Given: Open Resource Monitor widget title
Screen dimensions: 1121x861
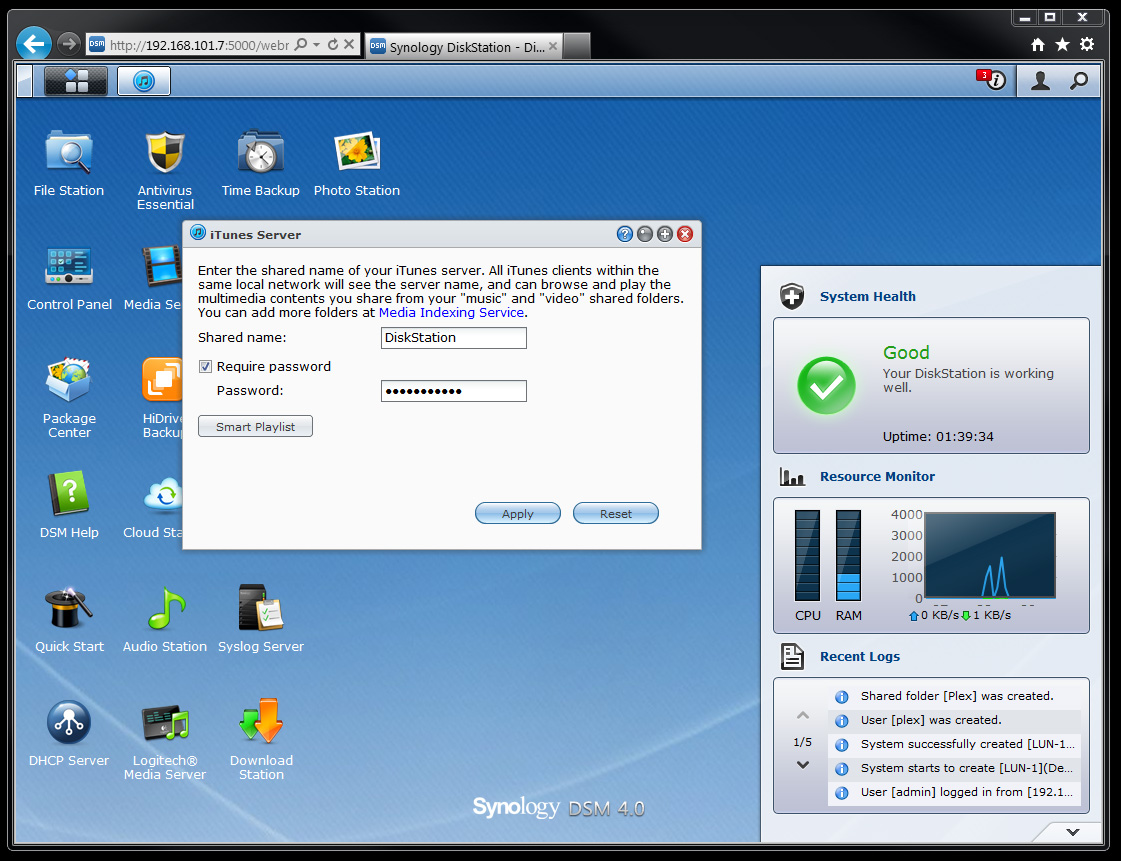Looking at the screenshot, I should click(x=877, y=476).
